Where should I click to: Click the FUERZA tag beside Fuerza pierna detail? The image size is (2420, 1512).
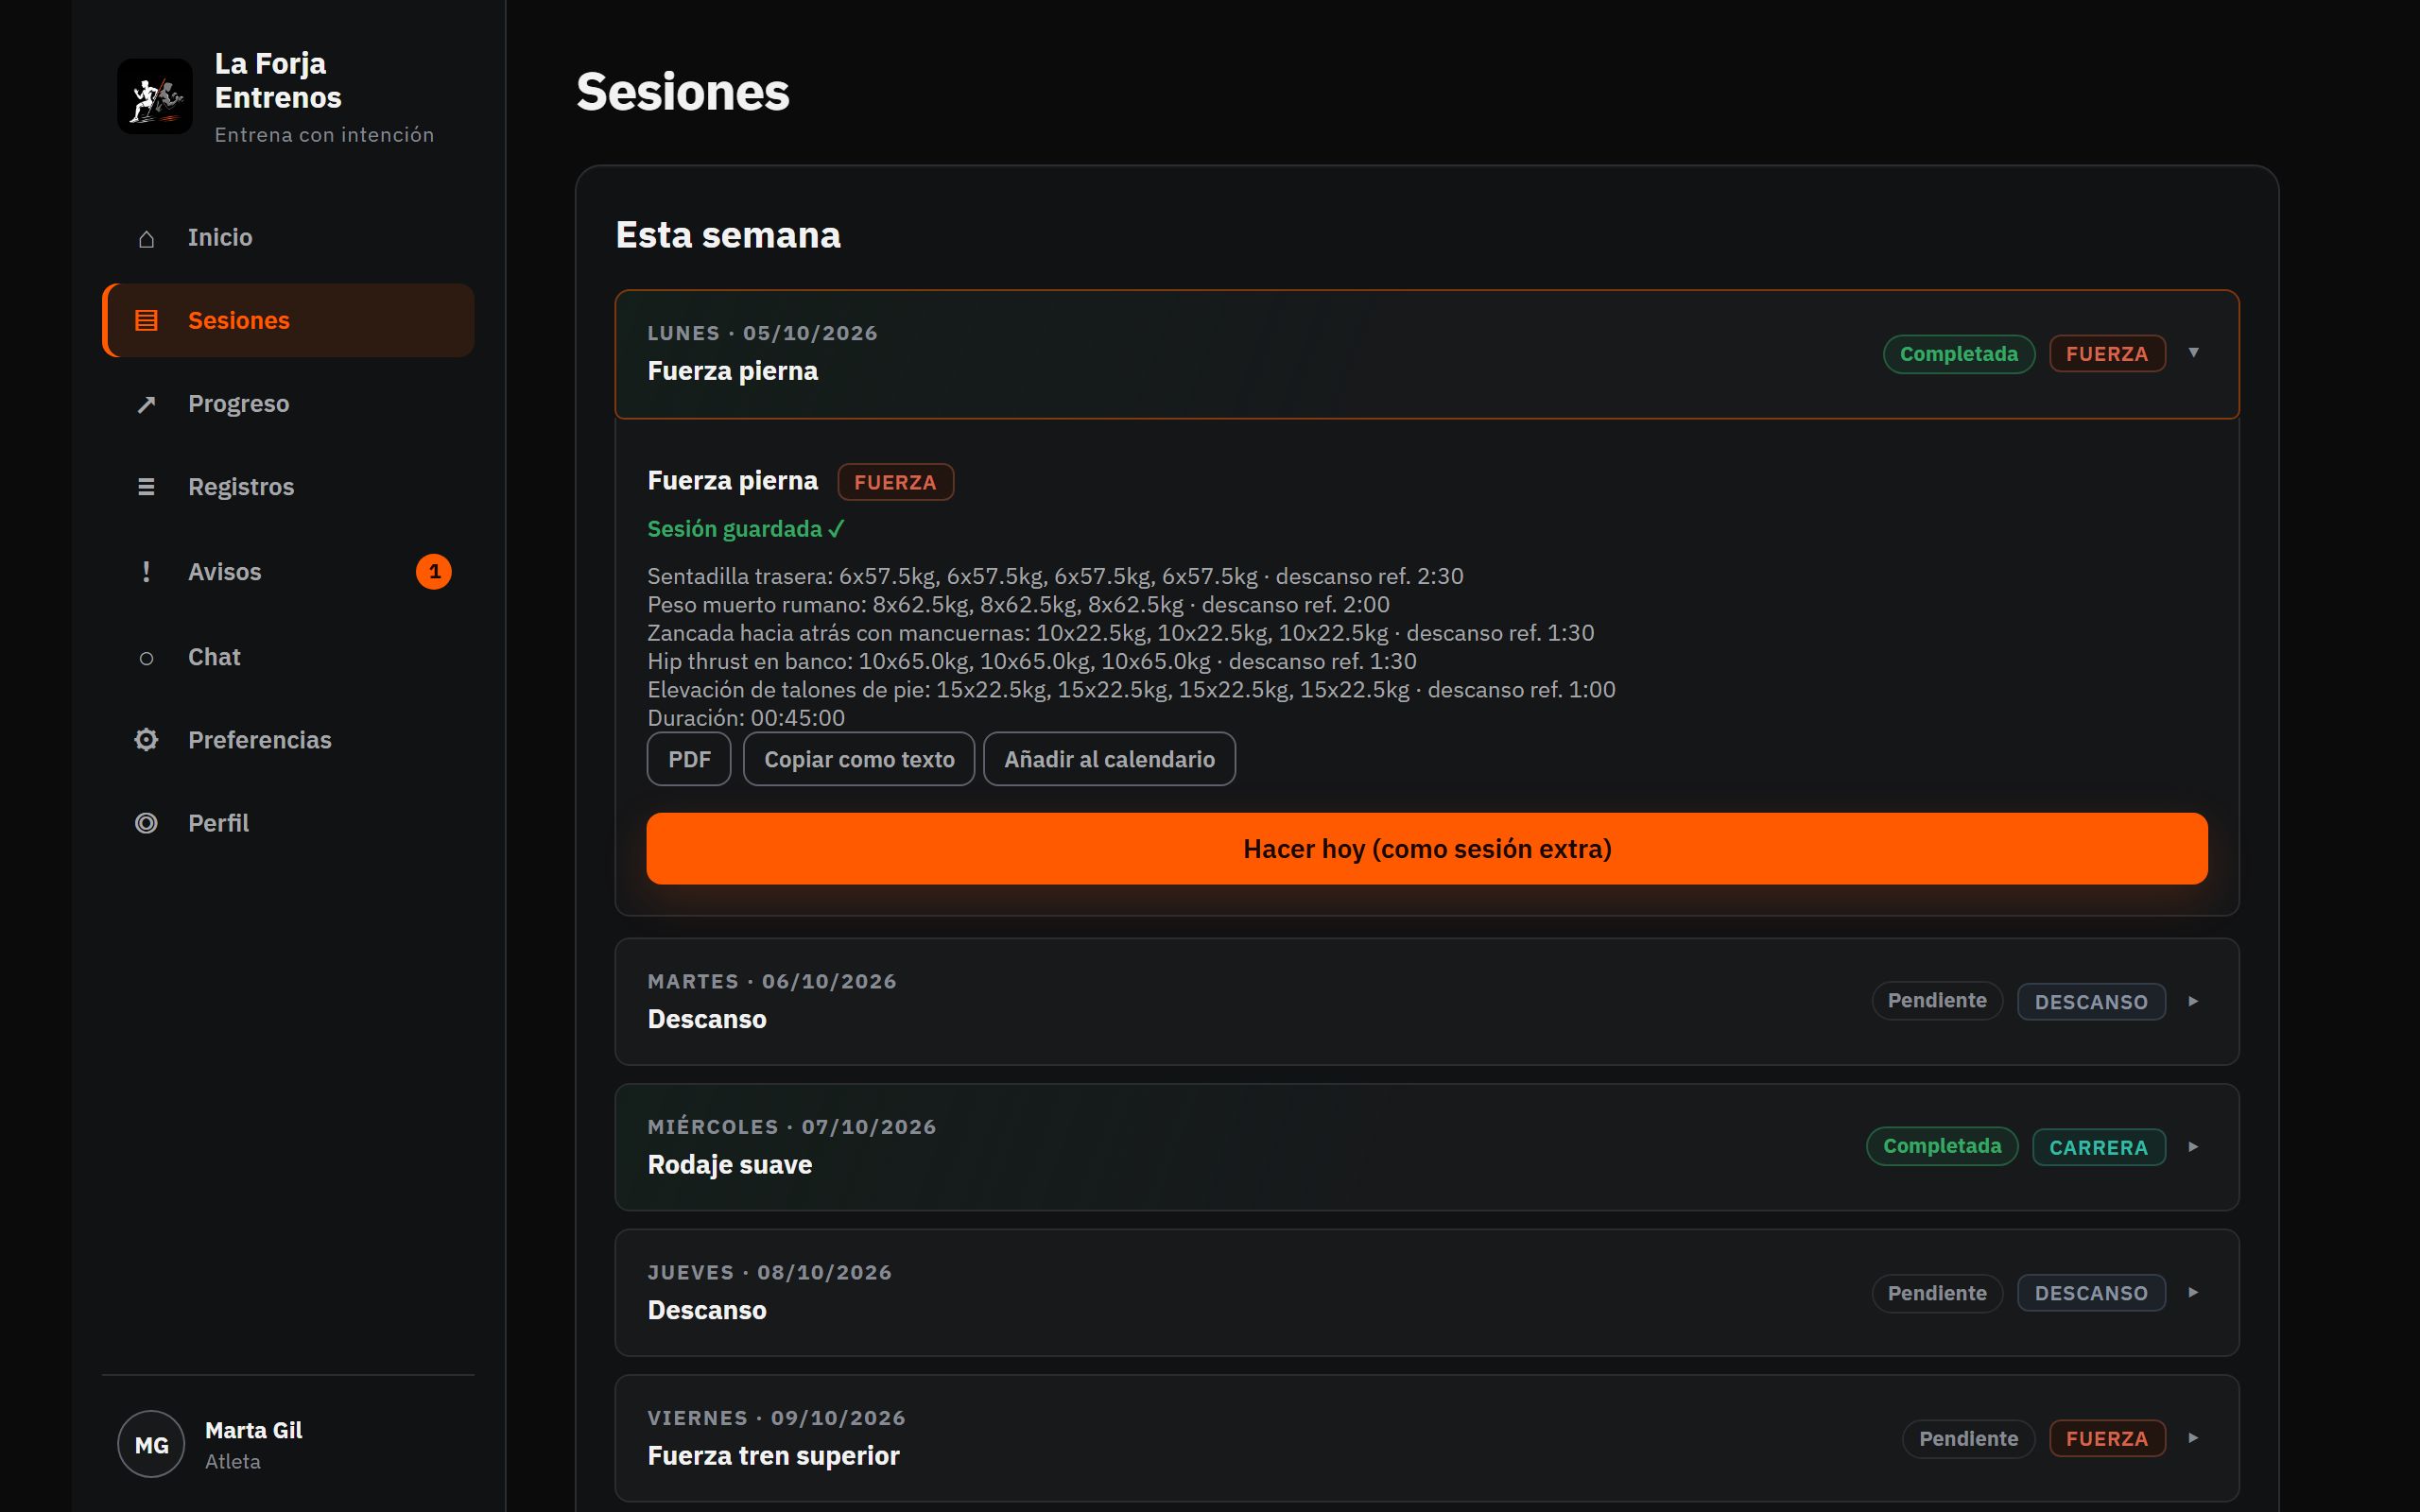[x=895, y=482]
